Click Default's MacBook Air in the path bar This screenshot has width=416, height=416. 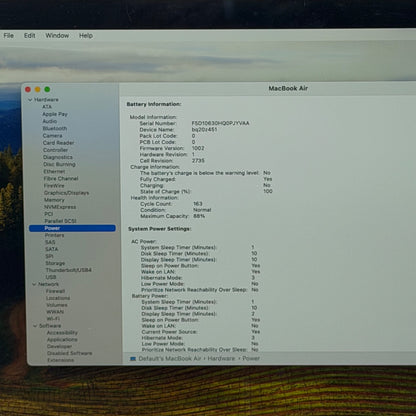170,358
